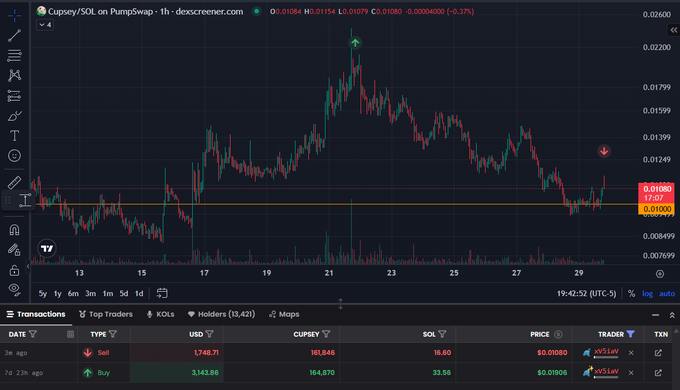Expand transactions panel with double chevron
Viewport: 680px width, 390px height.
[x=672, y=315]
